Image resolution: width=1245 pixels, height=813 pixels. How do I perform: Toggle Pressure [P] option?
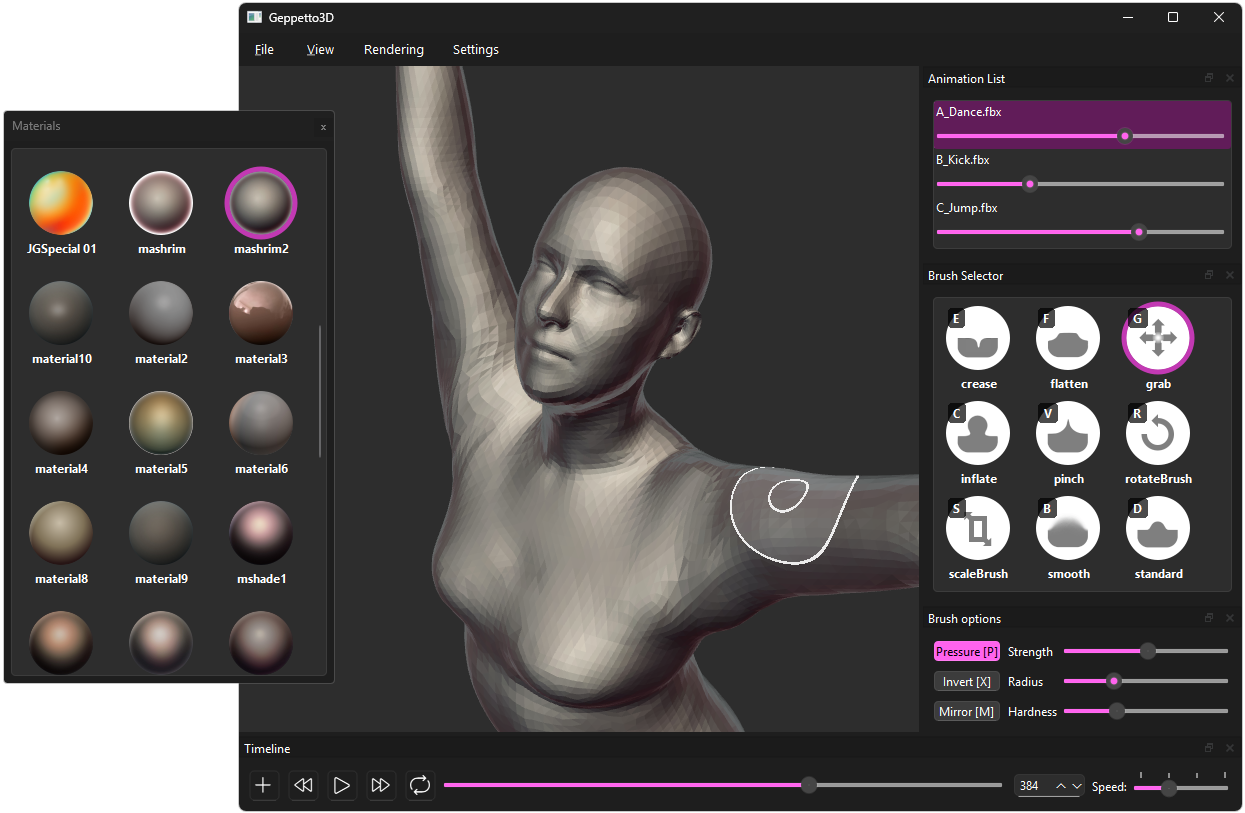click(967, 651)
